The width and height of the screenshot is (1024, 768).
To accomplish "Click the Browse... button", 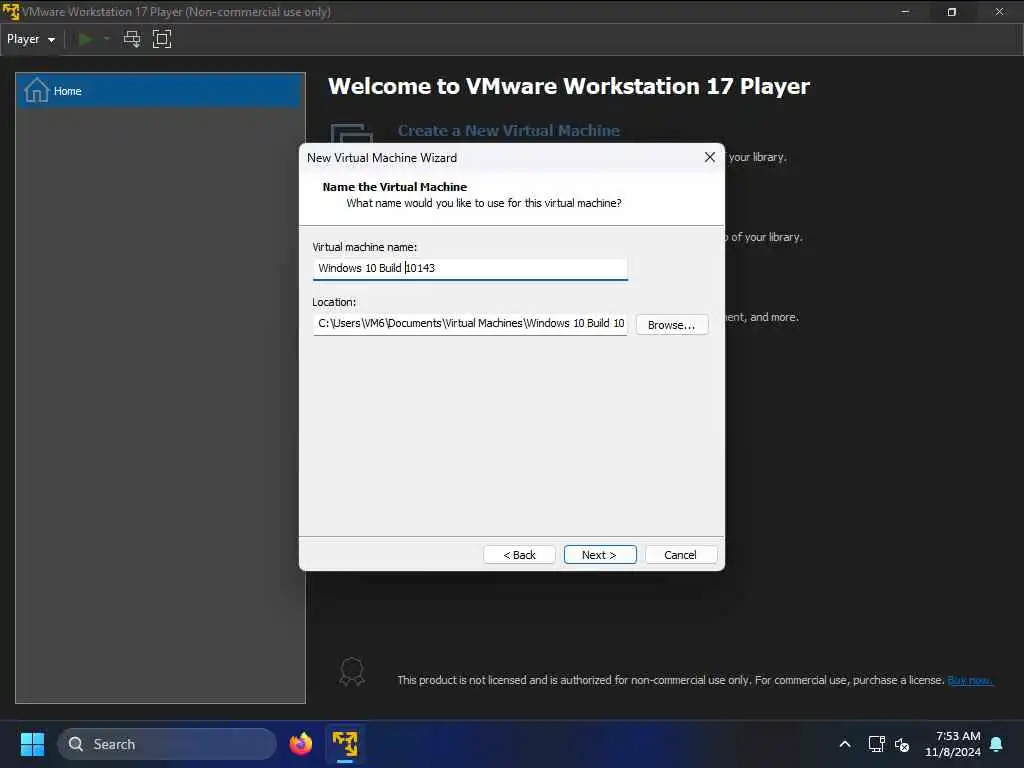I will (x=672, y=325).
